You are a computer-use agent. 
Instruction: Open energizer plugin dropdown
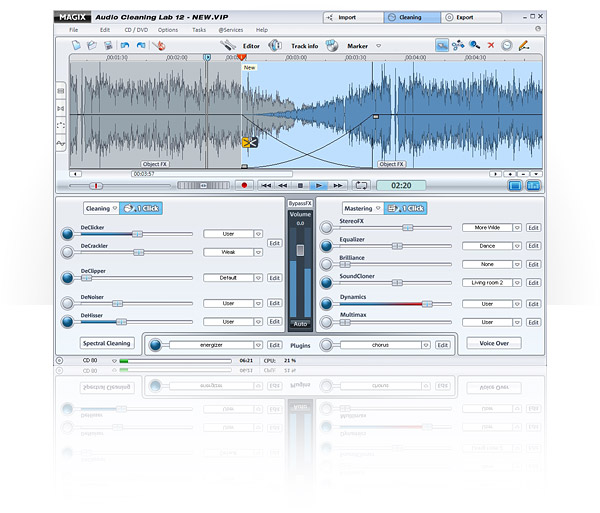(258, 345)
